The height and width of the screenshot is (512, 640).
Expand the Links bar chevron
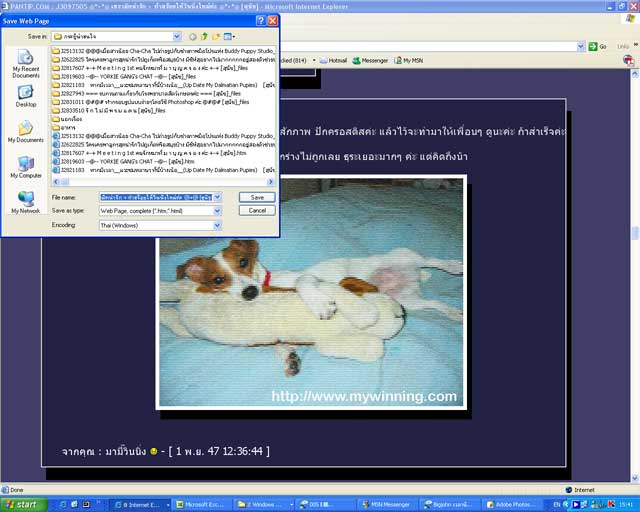[x=636, y=45]
